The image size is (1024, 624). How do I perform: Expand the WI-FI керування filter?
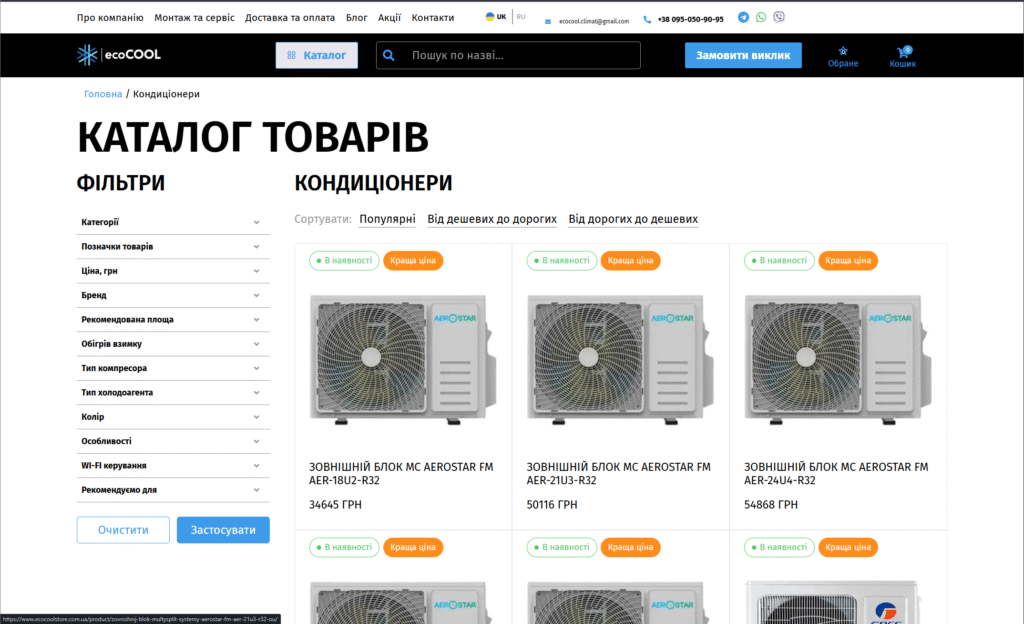pos(173,465)
